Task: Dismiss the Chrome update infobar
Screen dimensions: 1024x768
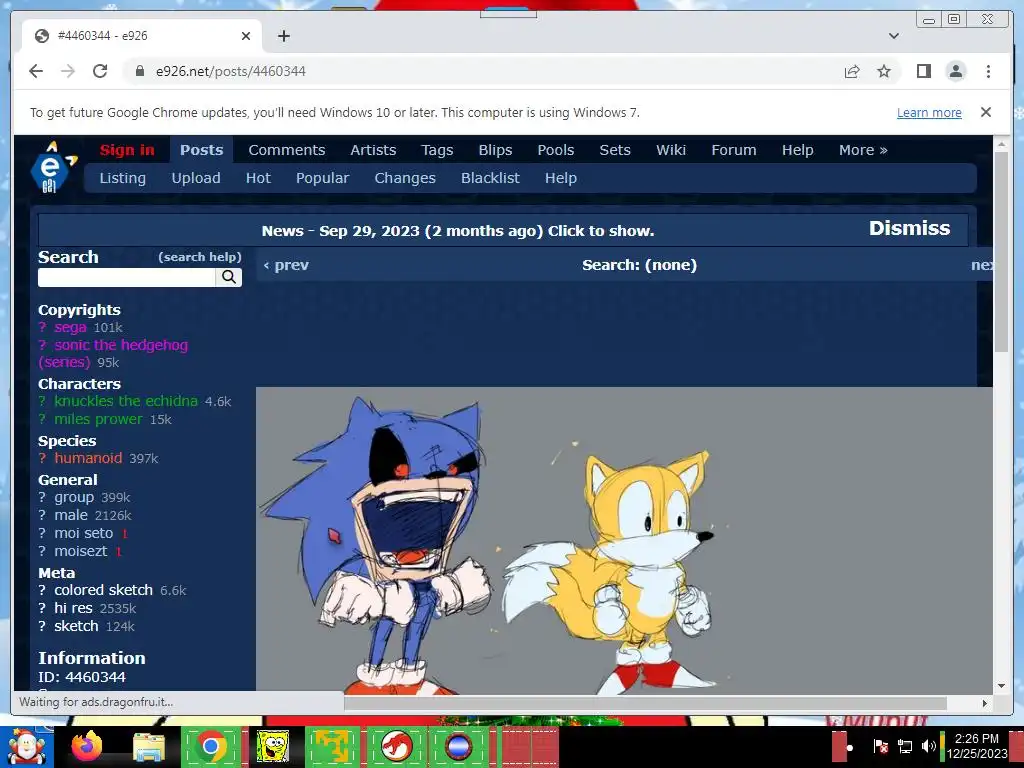Action: pyautogui.click(x=985, y=112)
